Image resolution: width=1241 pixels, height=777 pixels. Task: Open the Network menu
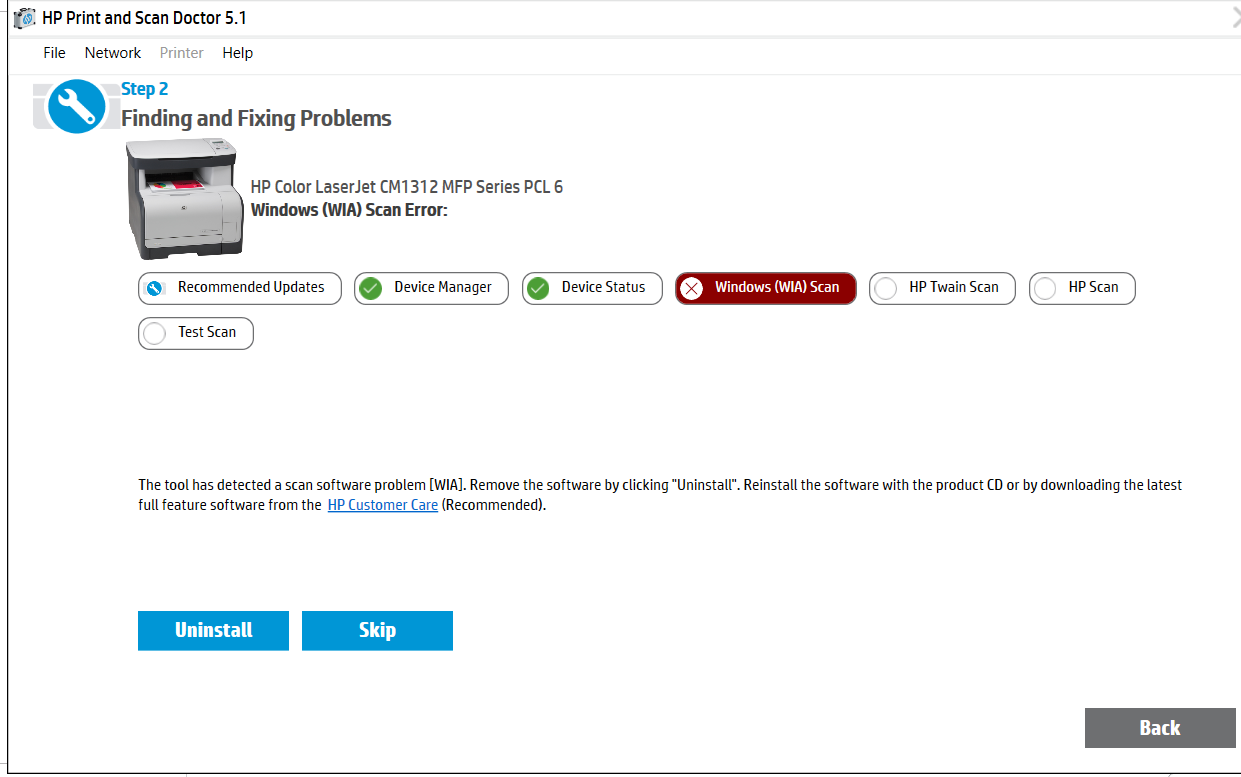(113, 53)
